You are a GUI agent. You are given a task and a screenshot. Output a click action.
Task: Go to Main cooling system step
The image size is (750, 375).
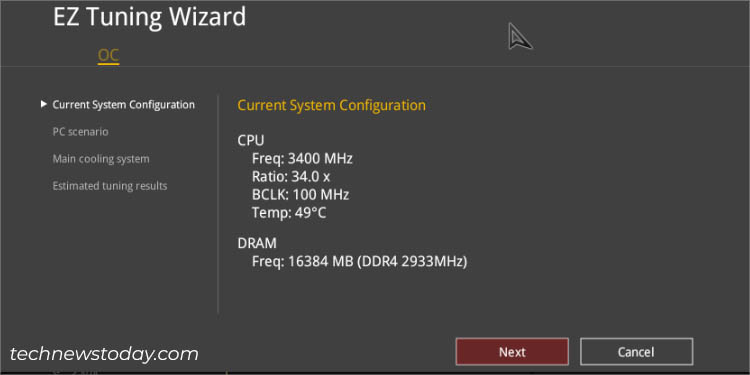[x=101, y=158]
